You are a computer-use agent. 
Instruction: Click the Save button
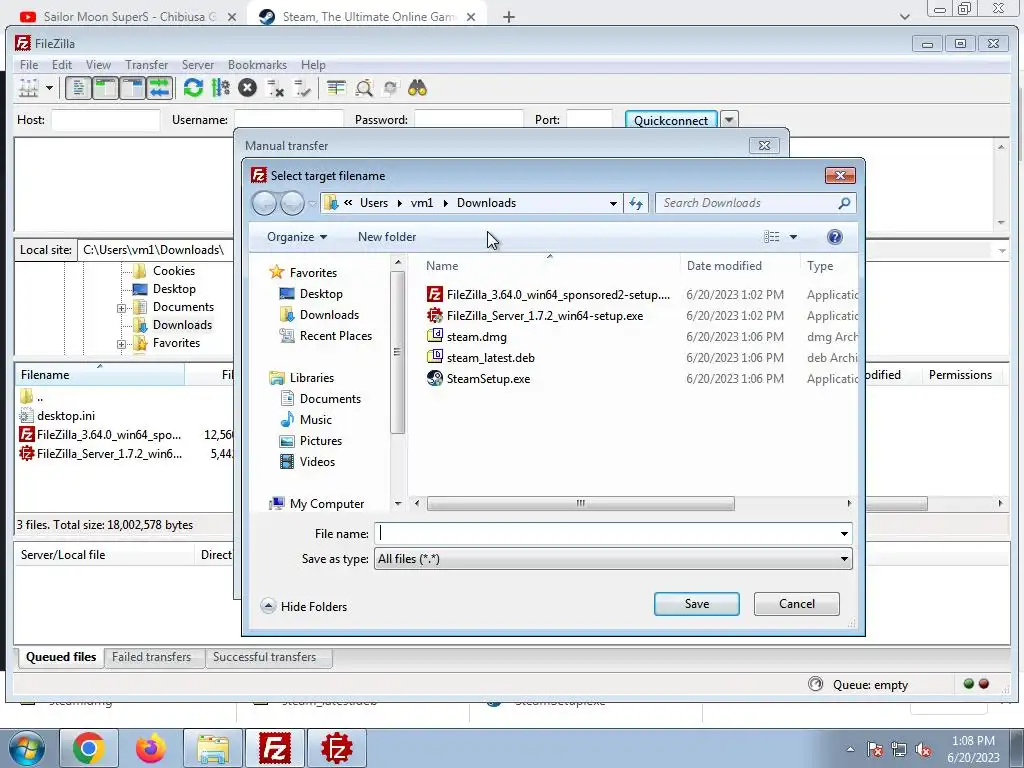696,604
